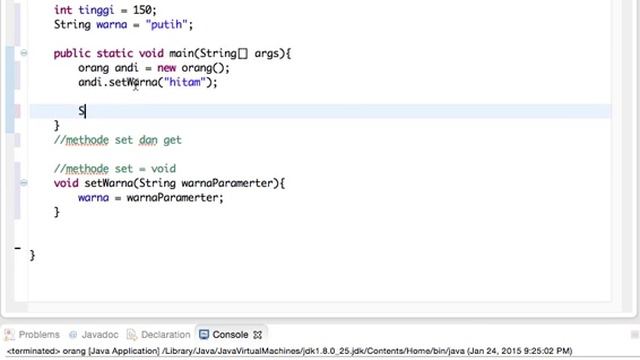Click 'void setWarna(String warnaParamerter)' declaration

click(x=169, y=183)
